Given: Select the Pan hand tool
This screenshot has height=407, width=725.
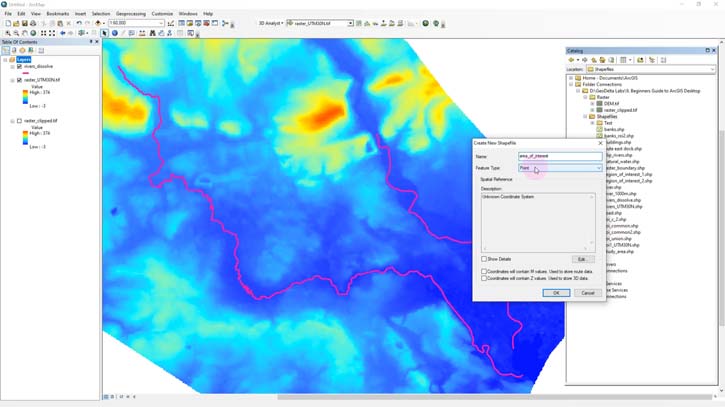Looking at the screenshot, I should click(x=25, y=33).
